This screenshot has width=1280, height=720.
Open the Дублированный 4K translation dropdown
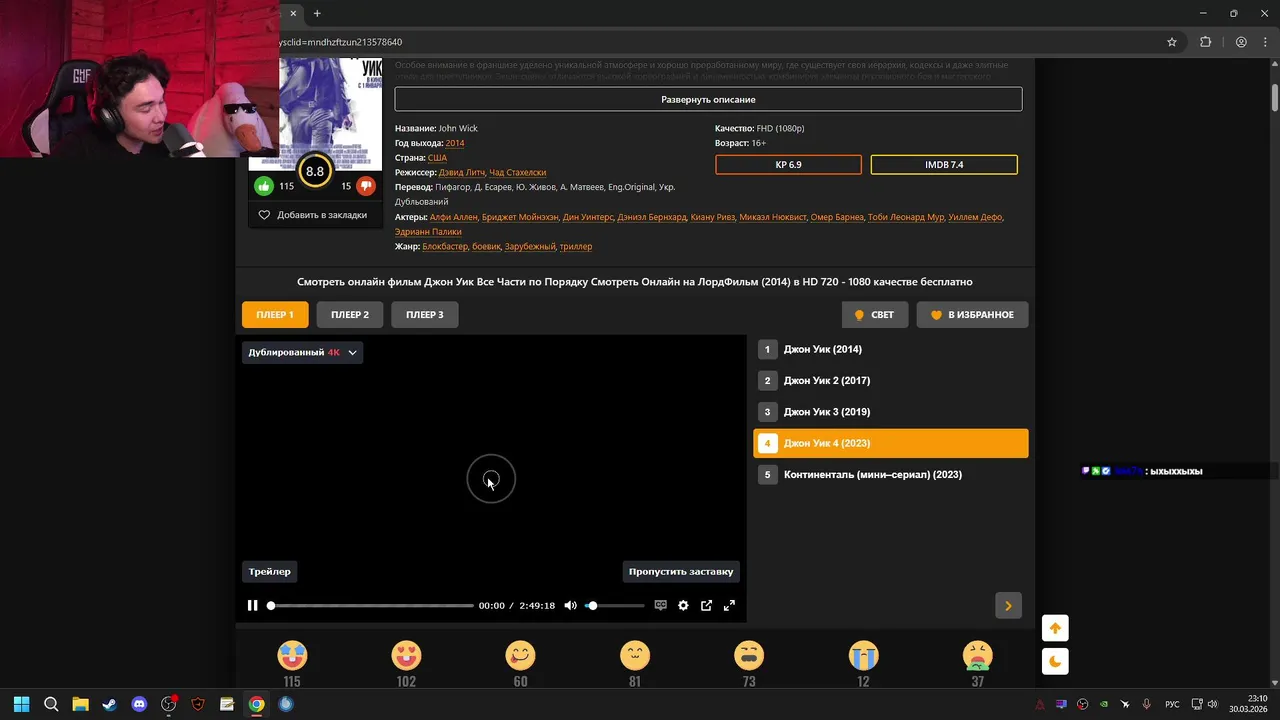(x=303, y=352)
